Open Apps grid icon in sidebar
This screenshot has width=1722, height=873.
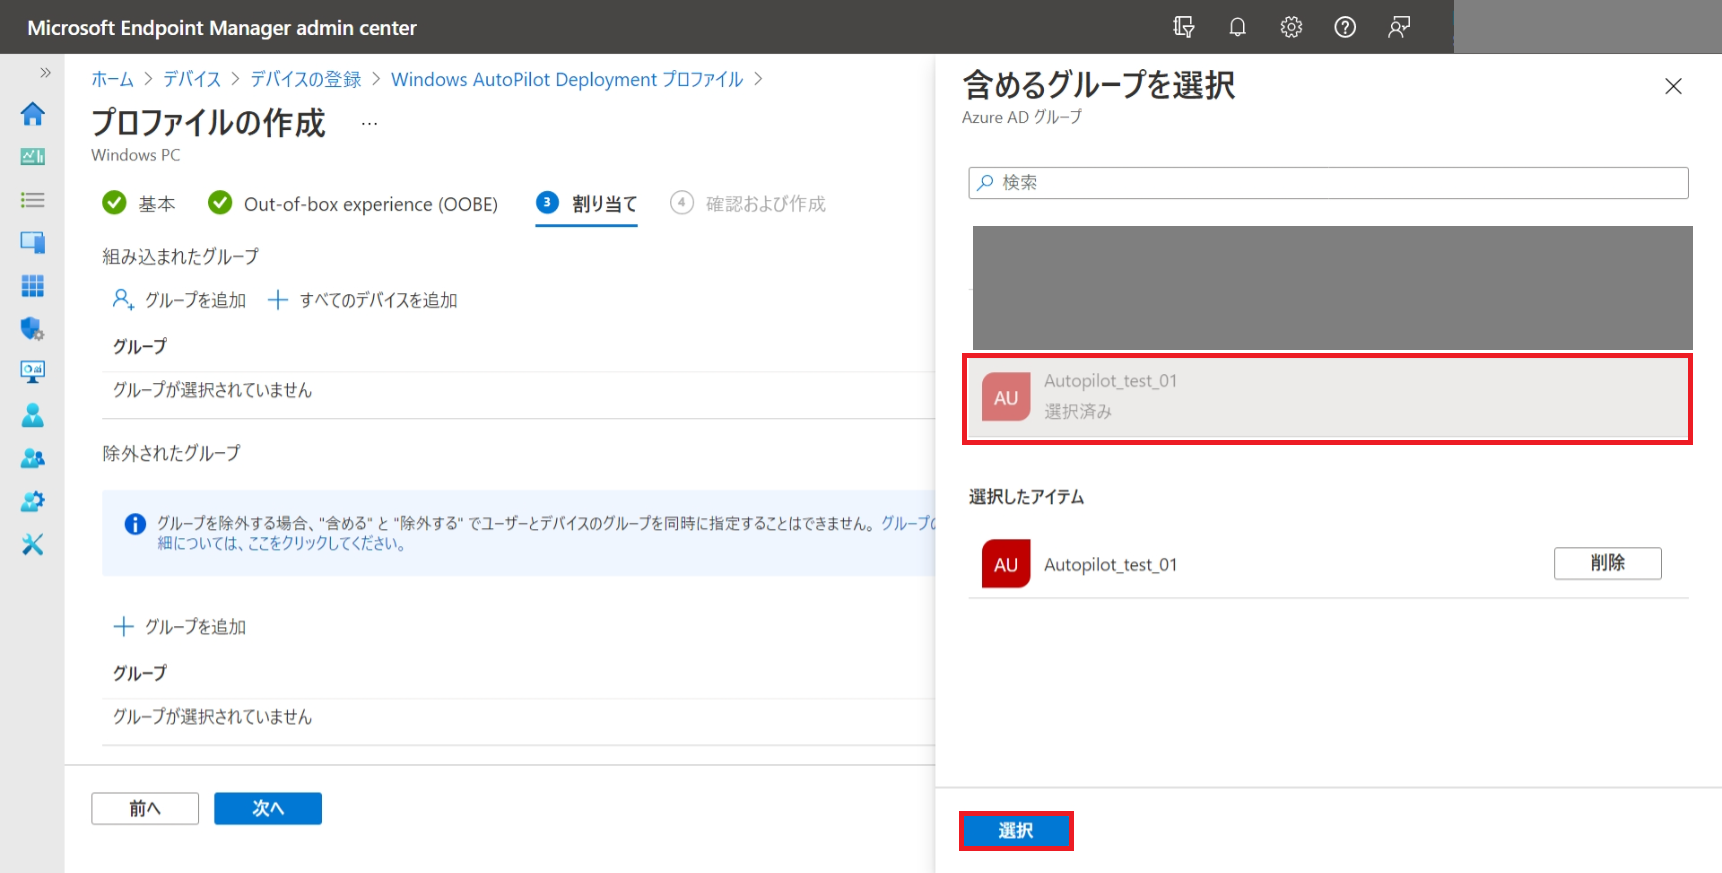[x=32, y=286]
